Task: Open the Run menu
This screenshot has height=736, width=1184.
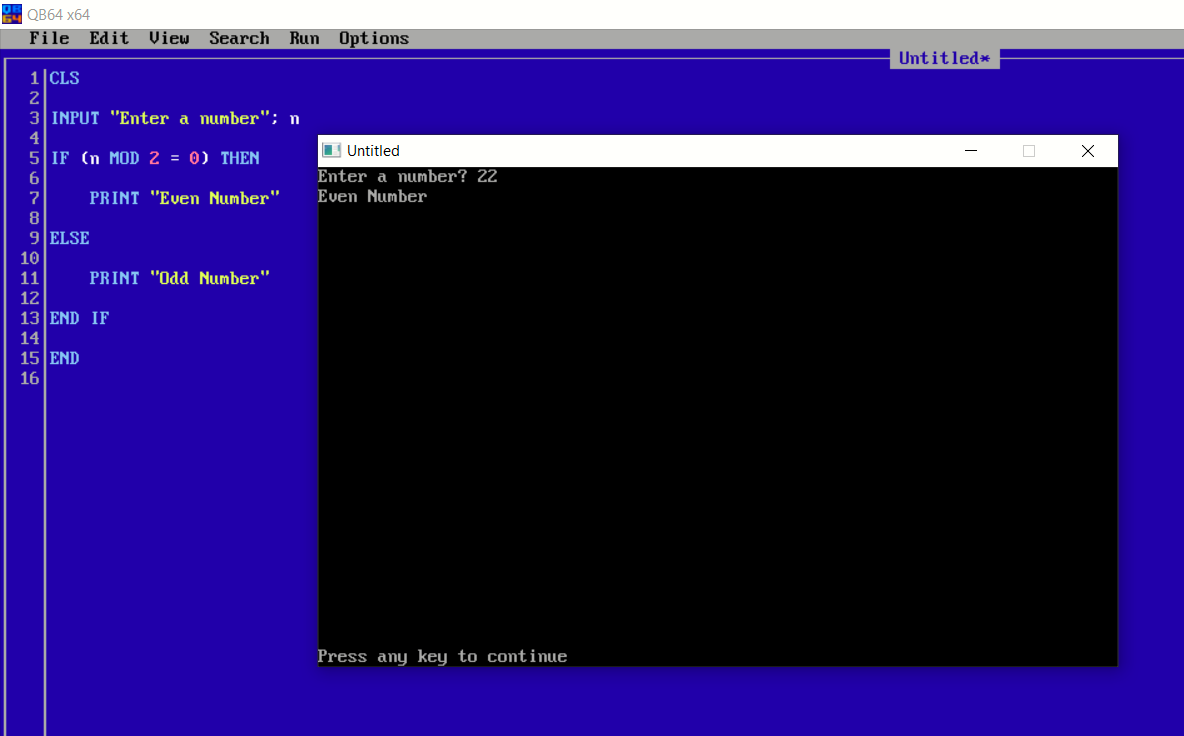Action: (x=304, y=38)
